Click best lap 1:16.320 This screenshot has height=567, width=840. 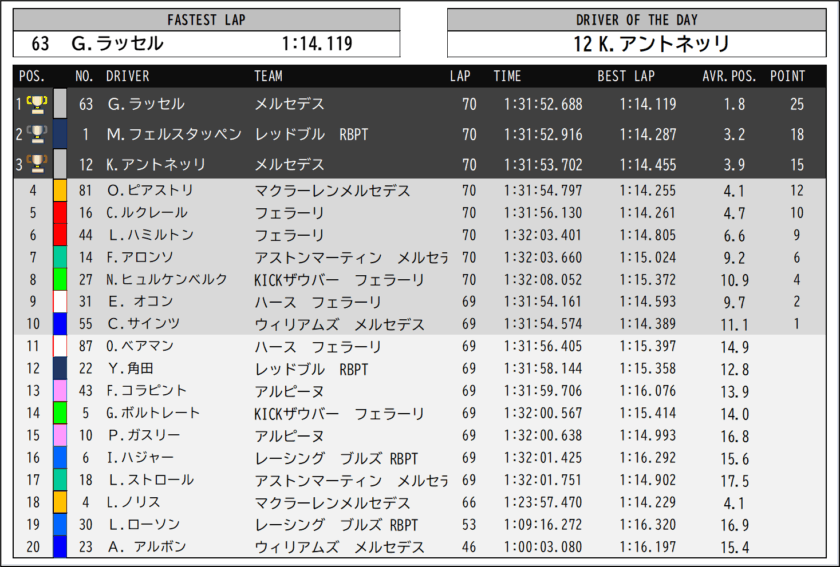(648, 524)
